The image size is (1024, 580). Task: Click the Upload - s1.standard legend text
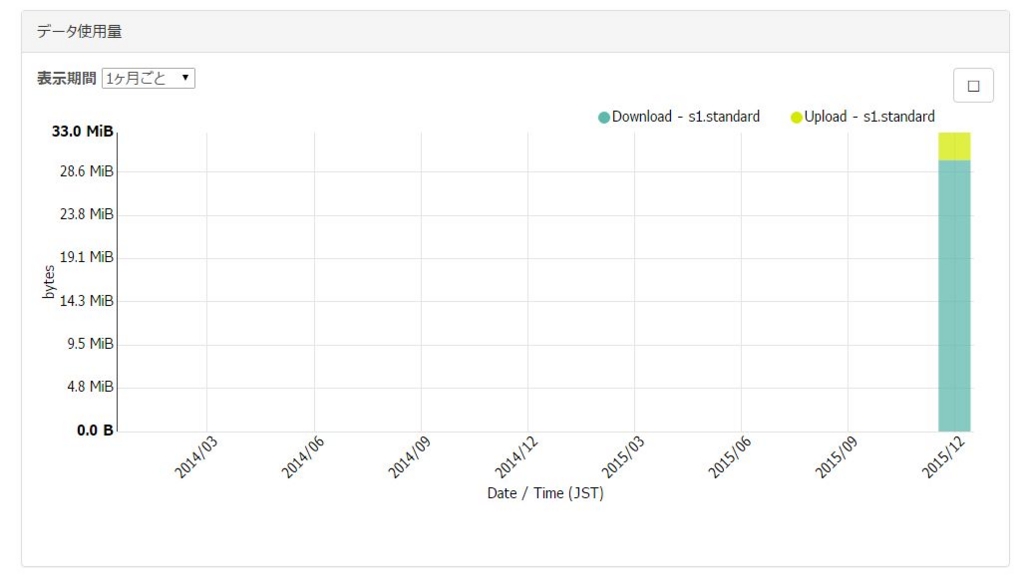coord(869,117)
